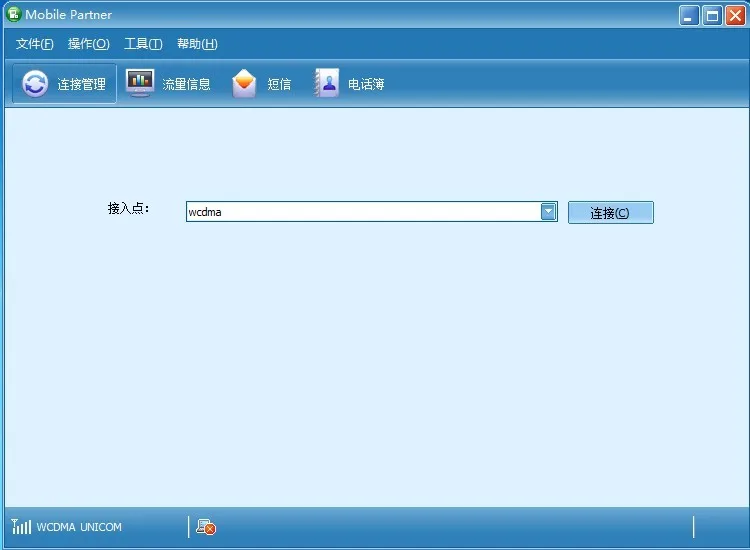Open the 连接管理 connection manager tab
The width and height of the screenshot is (750, 550).
click(64, 84)
